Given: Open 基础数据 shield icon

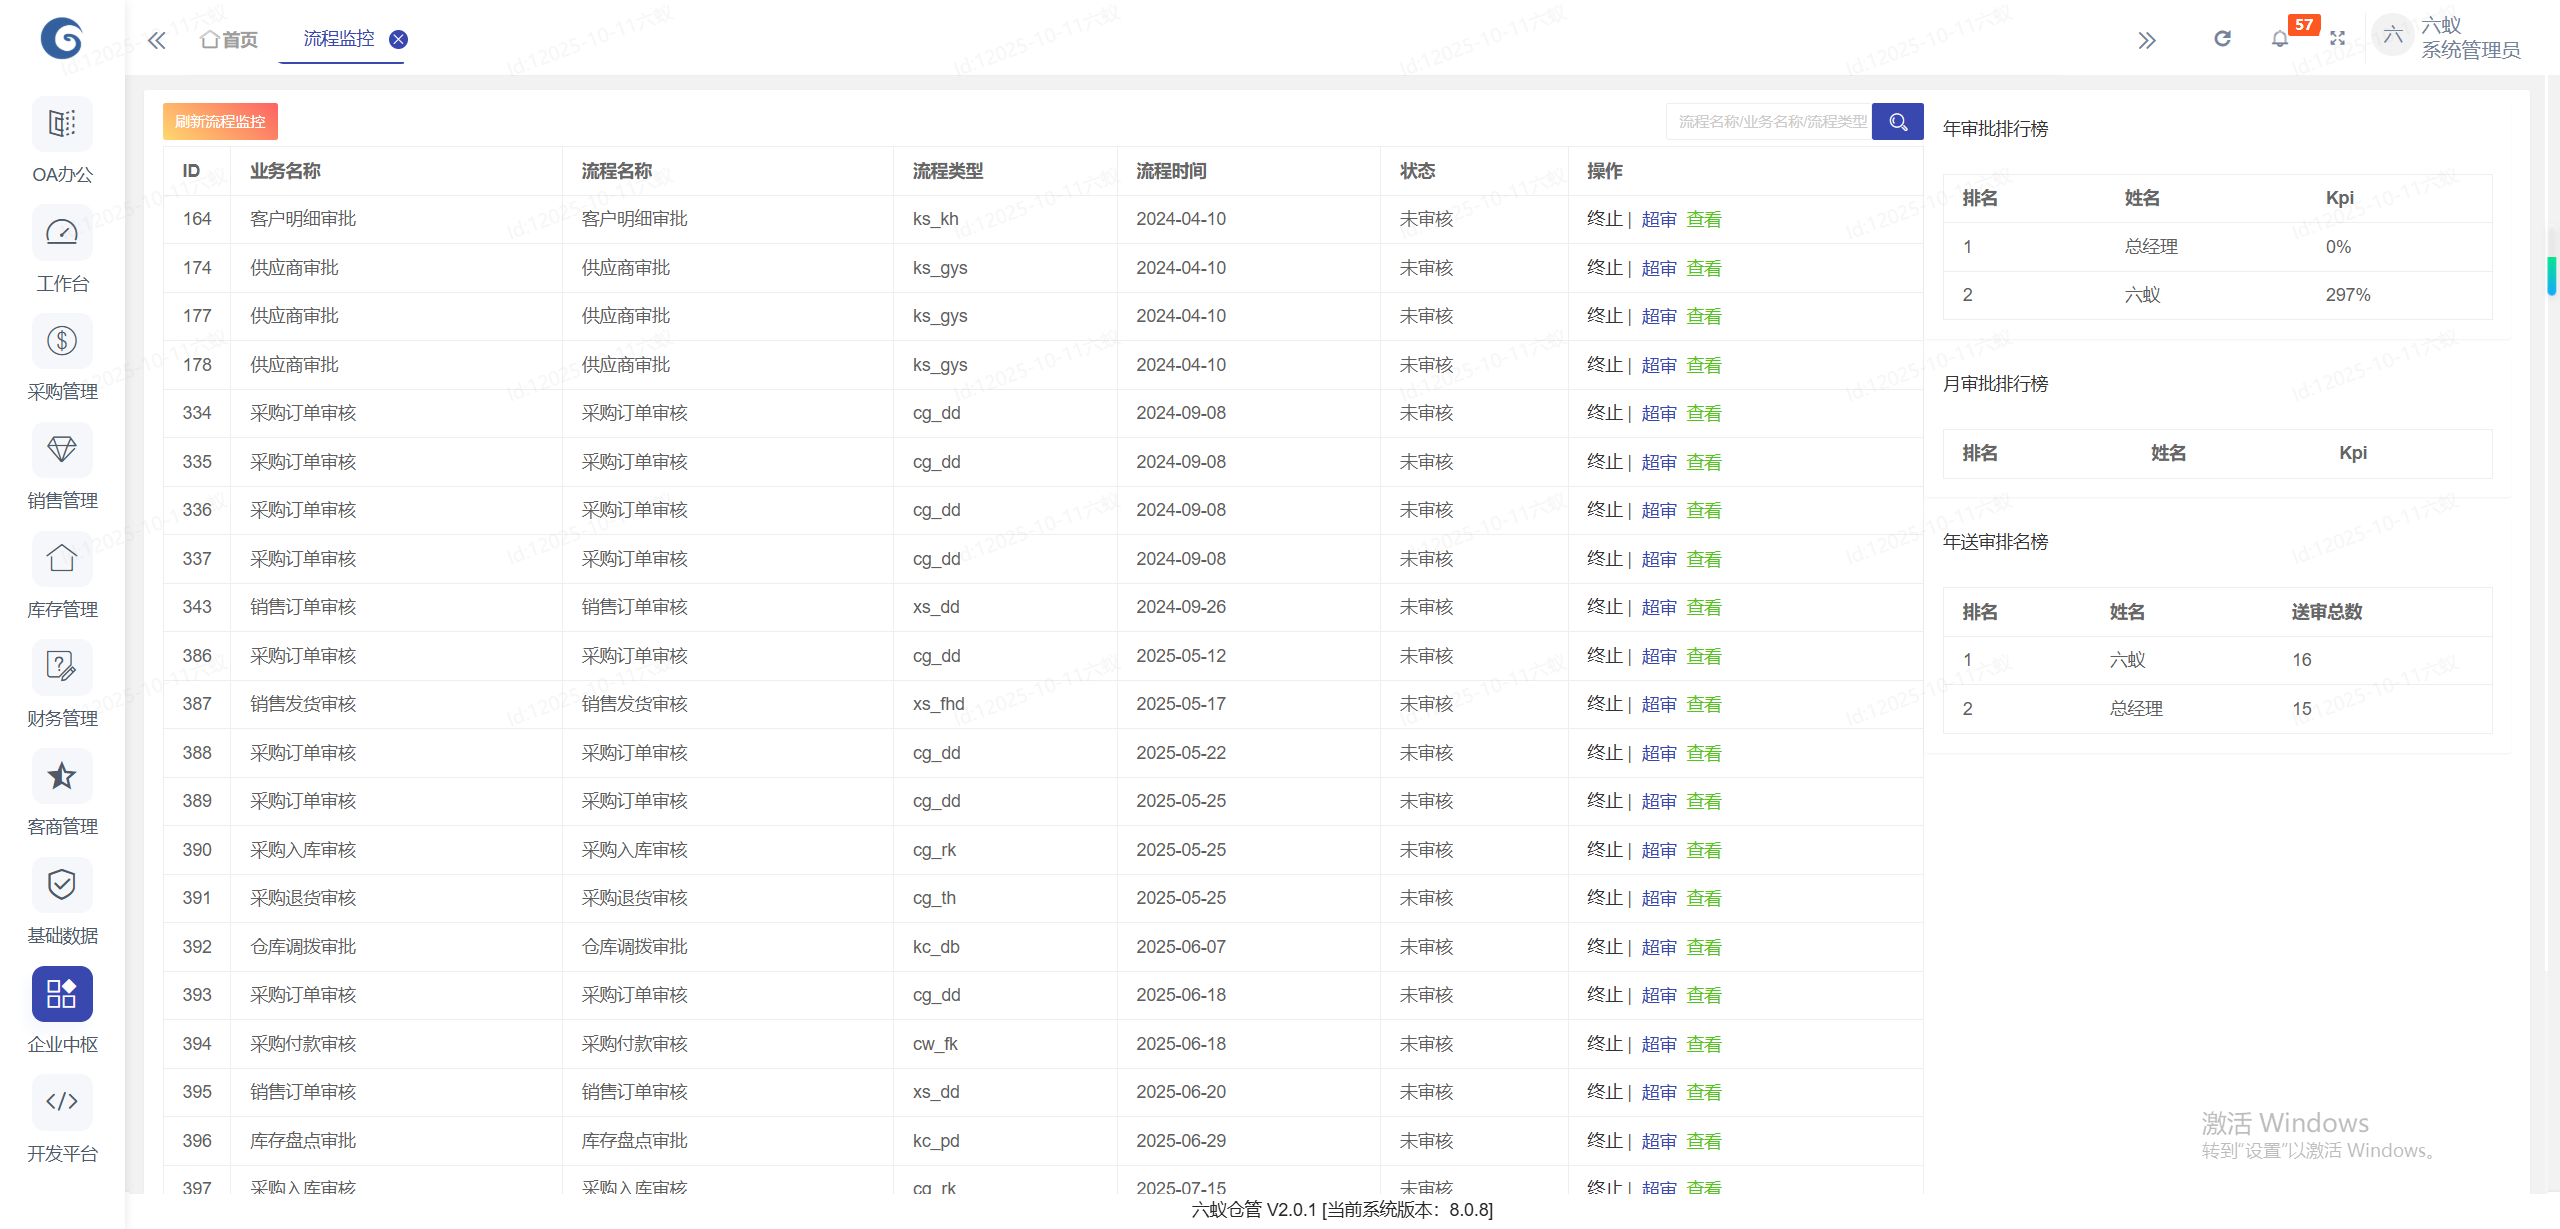Looking at the screenshot, I should (x=62, y=886).
